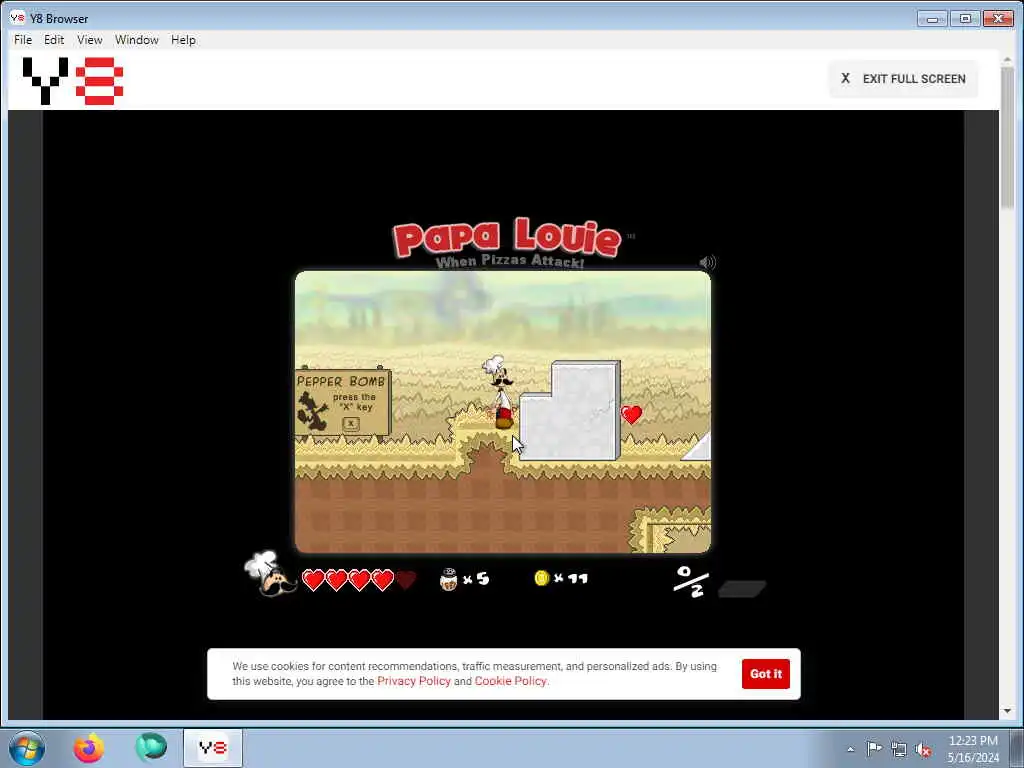Screen dimensions: 1024x768
Task: Click the first full heart in HUD
Action: point(313,580)
